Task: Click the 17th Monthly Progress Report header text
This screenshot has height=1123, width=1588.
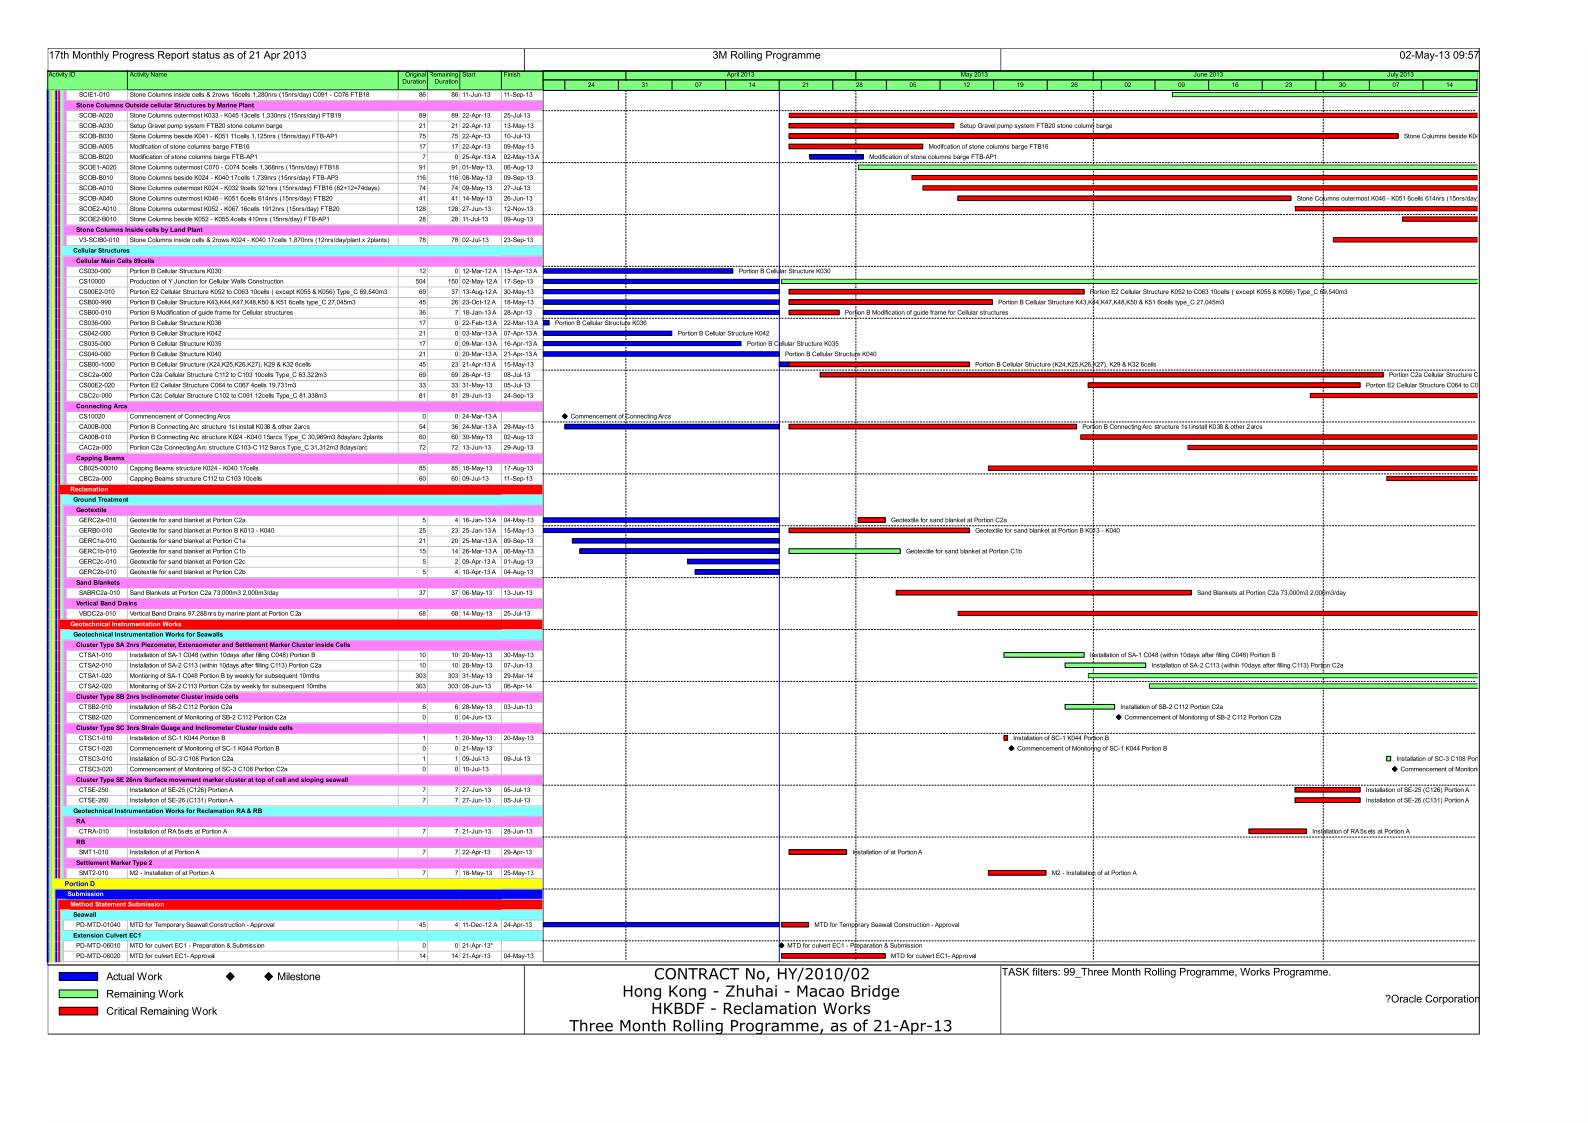Action: [178, 56]
